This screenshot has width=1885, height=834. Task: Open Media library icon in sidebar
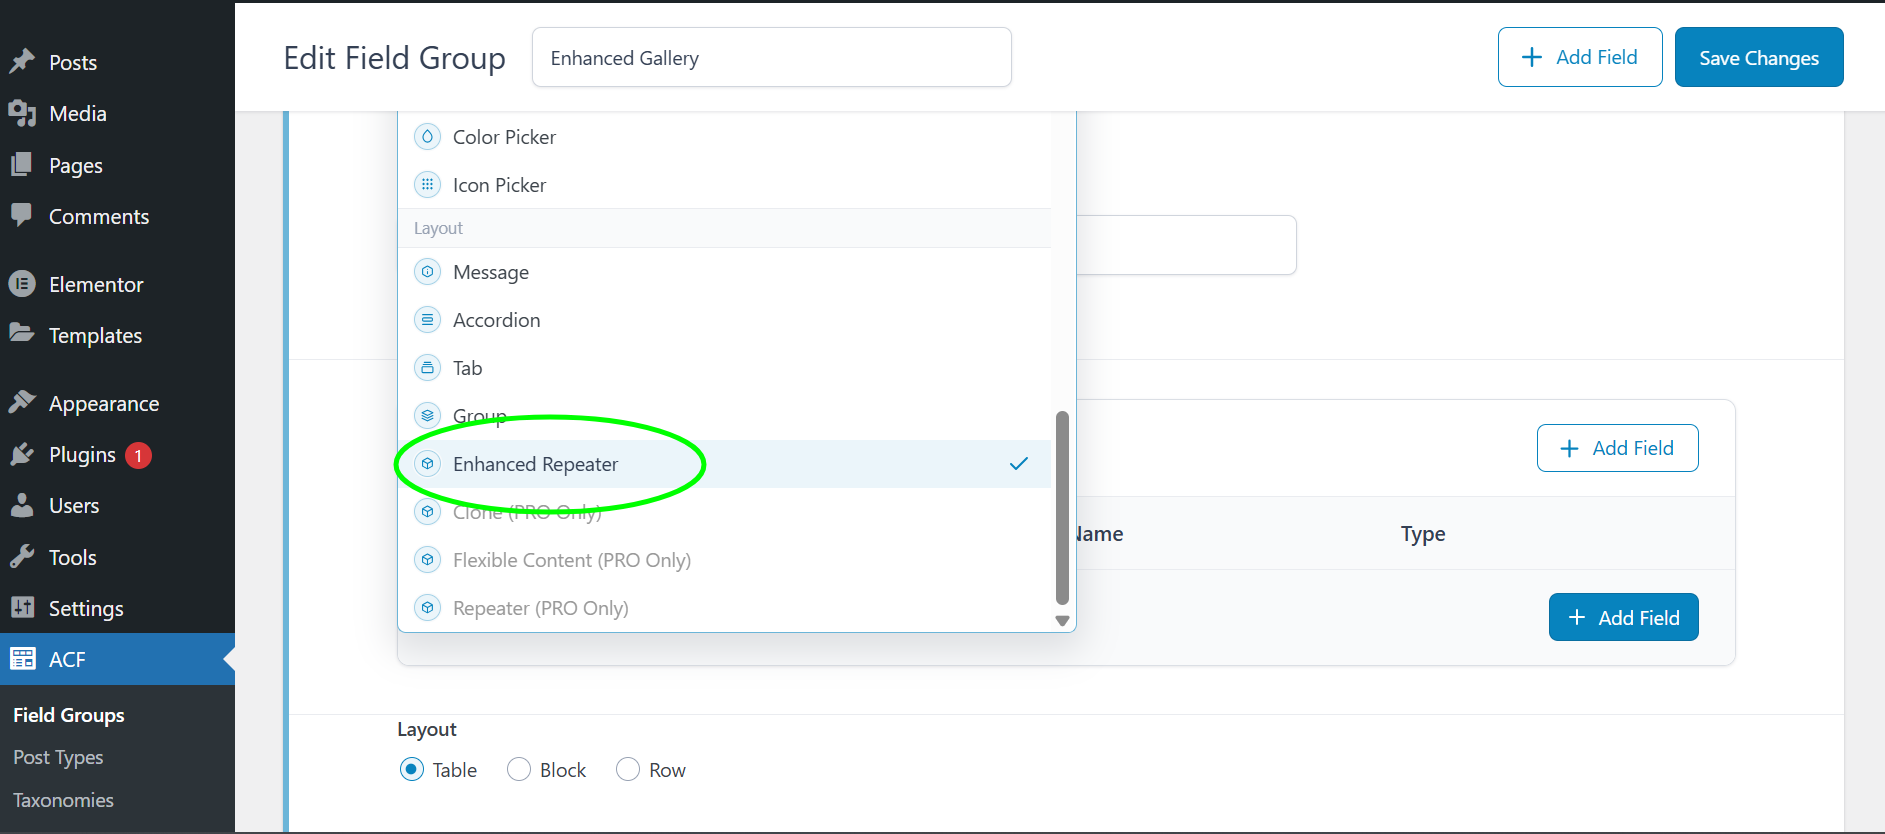(x=22, y=113)
